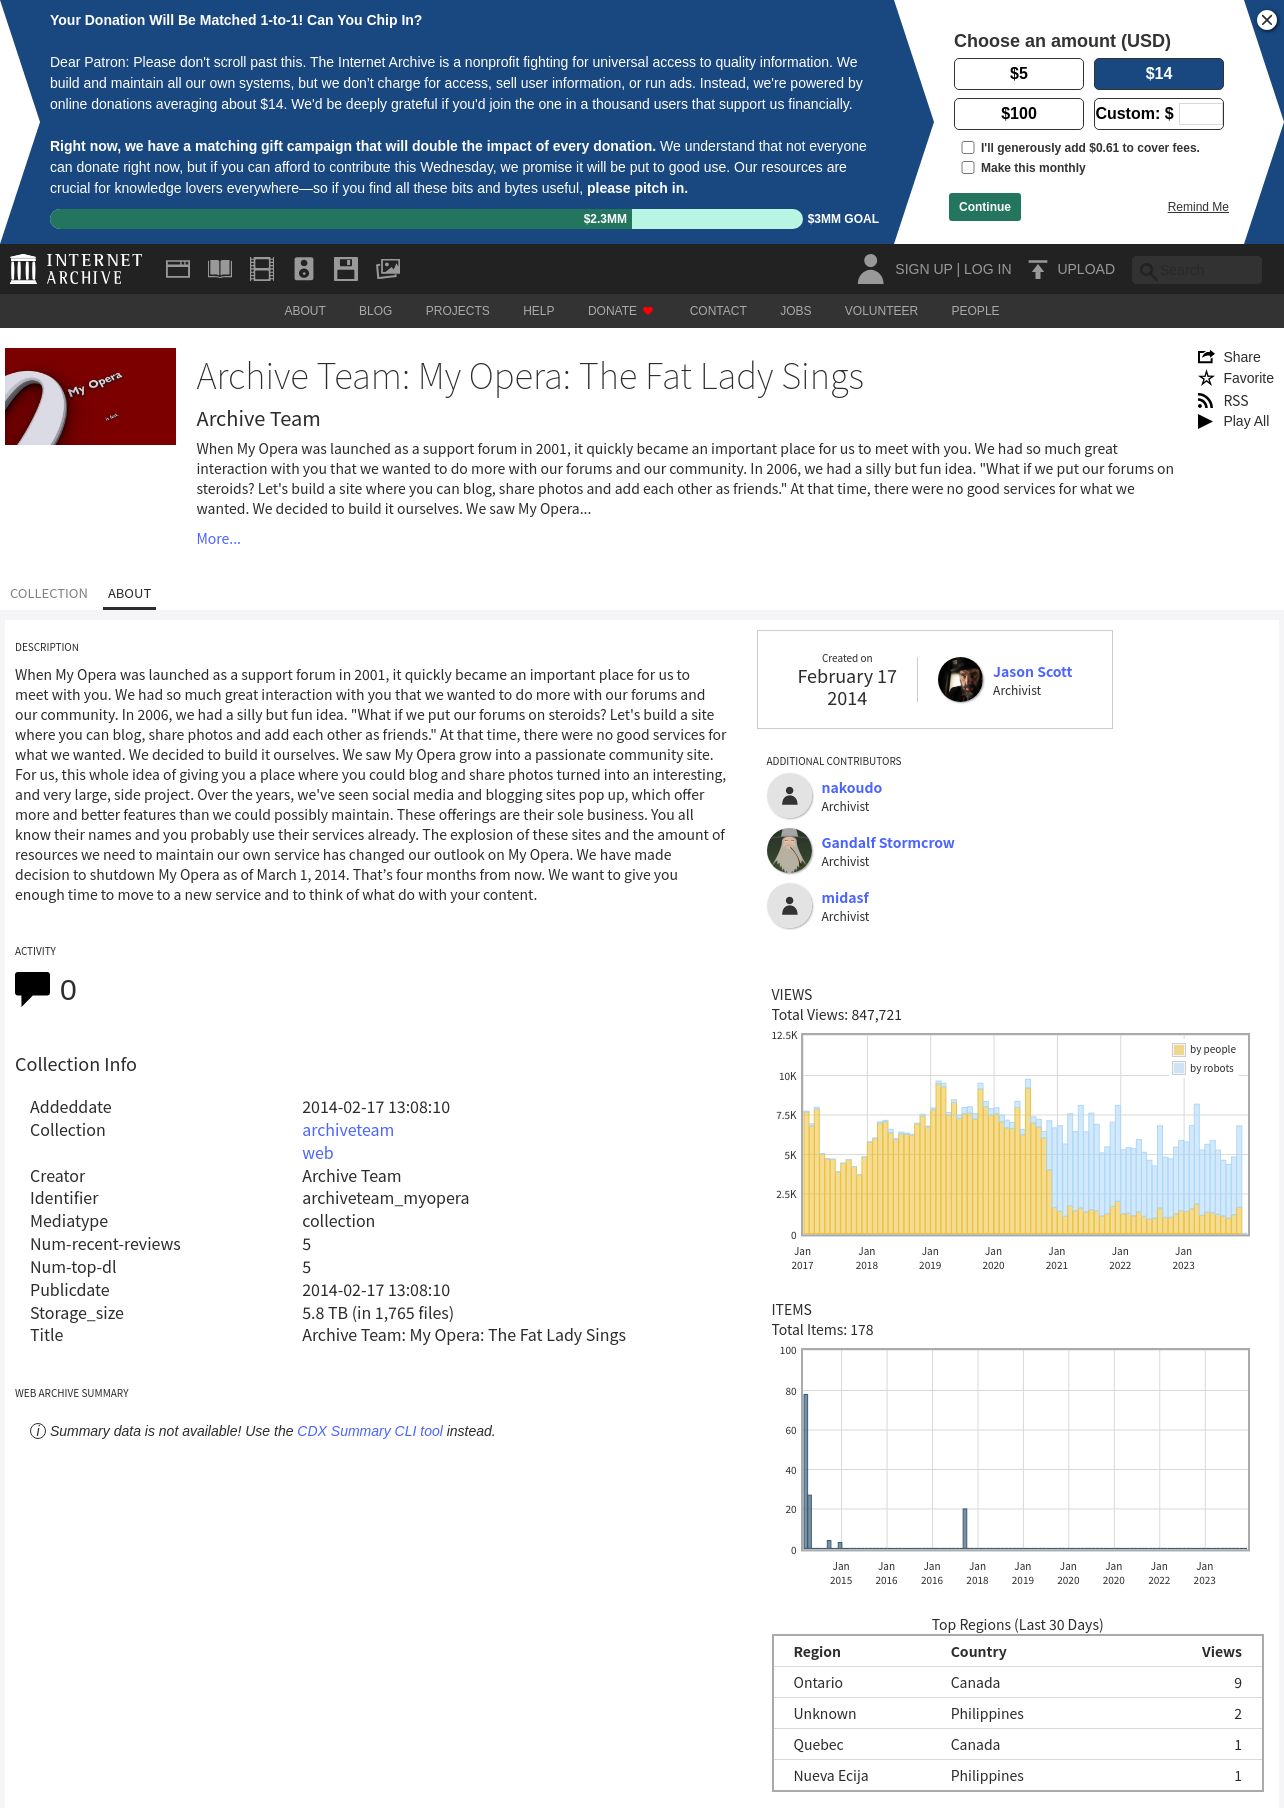Open the HELP menu item
Image resolution: width=1284 pixels, height=1808 pixels.
click(538, 311)
